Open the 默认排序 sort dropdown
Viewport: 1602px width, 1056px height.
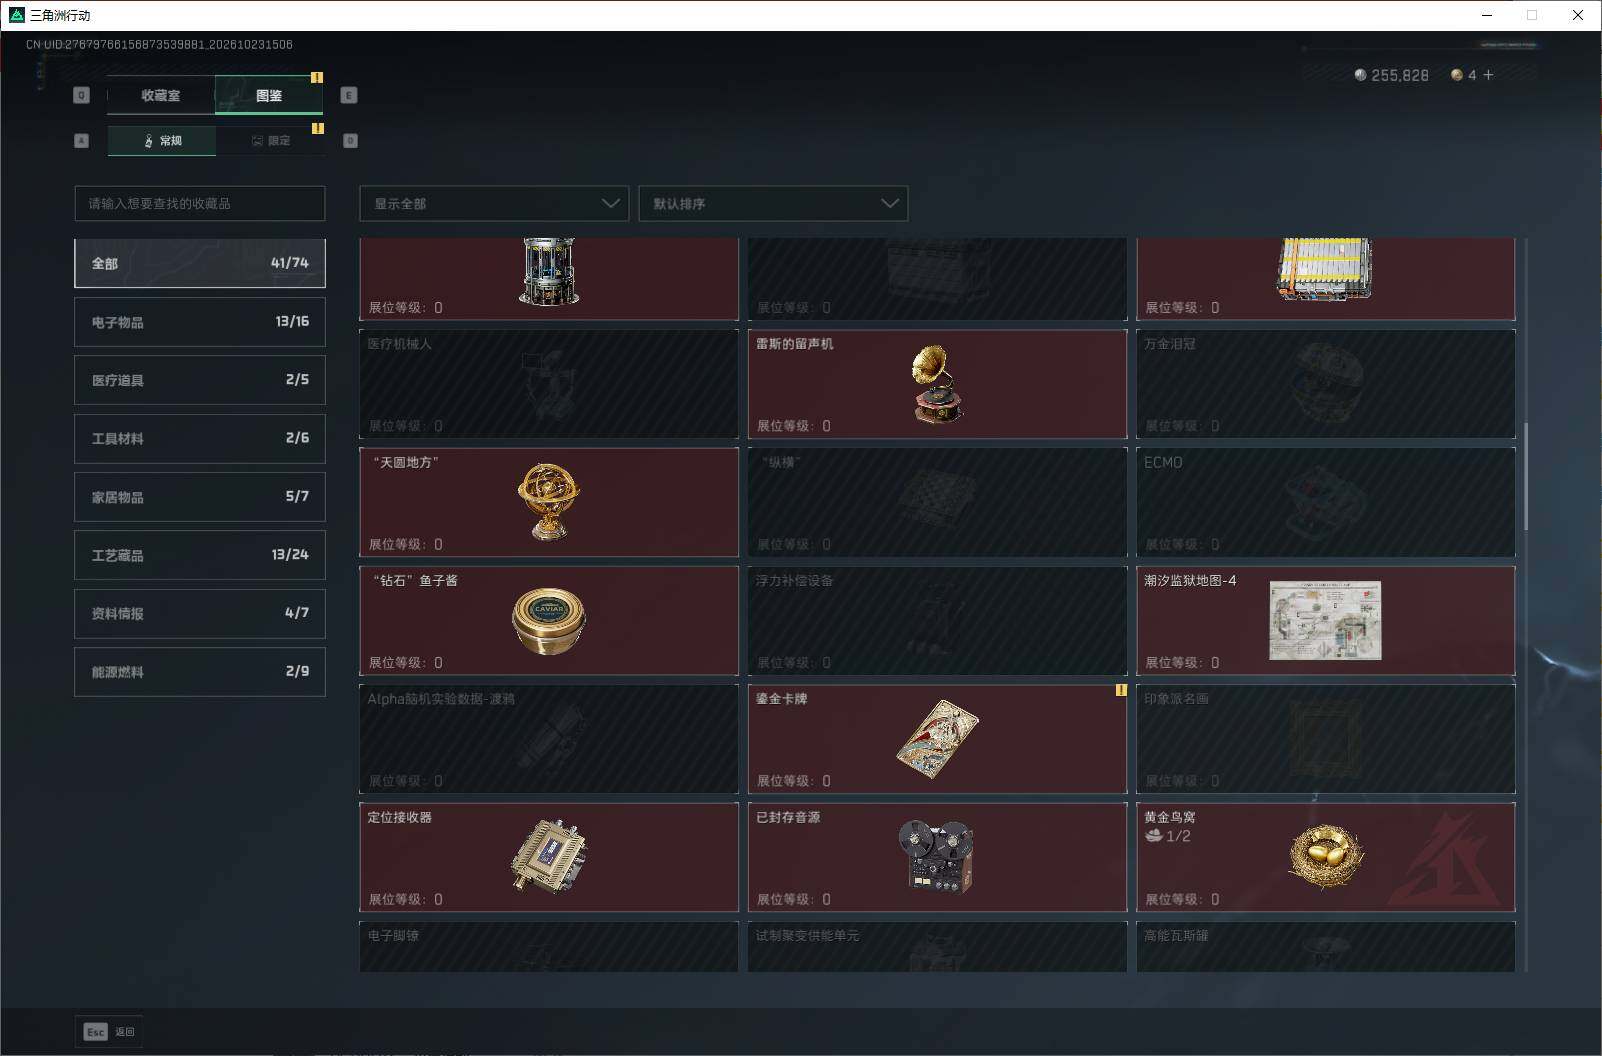(x=773, y=203)
